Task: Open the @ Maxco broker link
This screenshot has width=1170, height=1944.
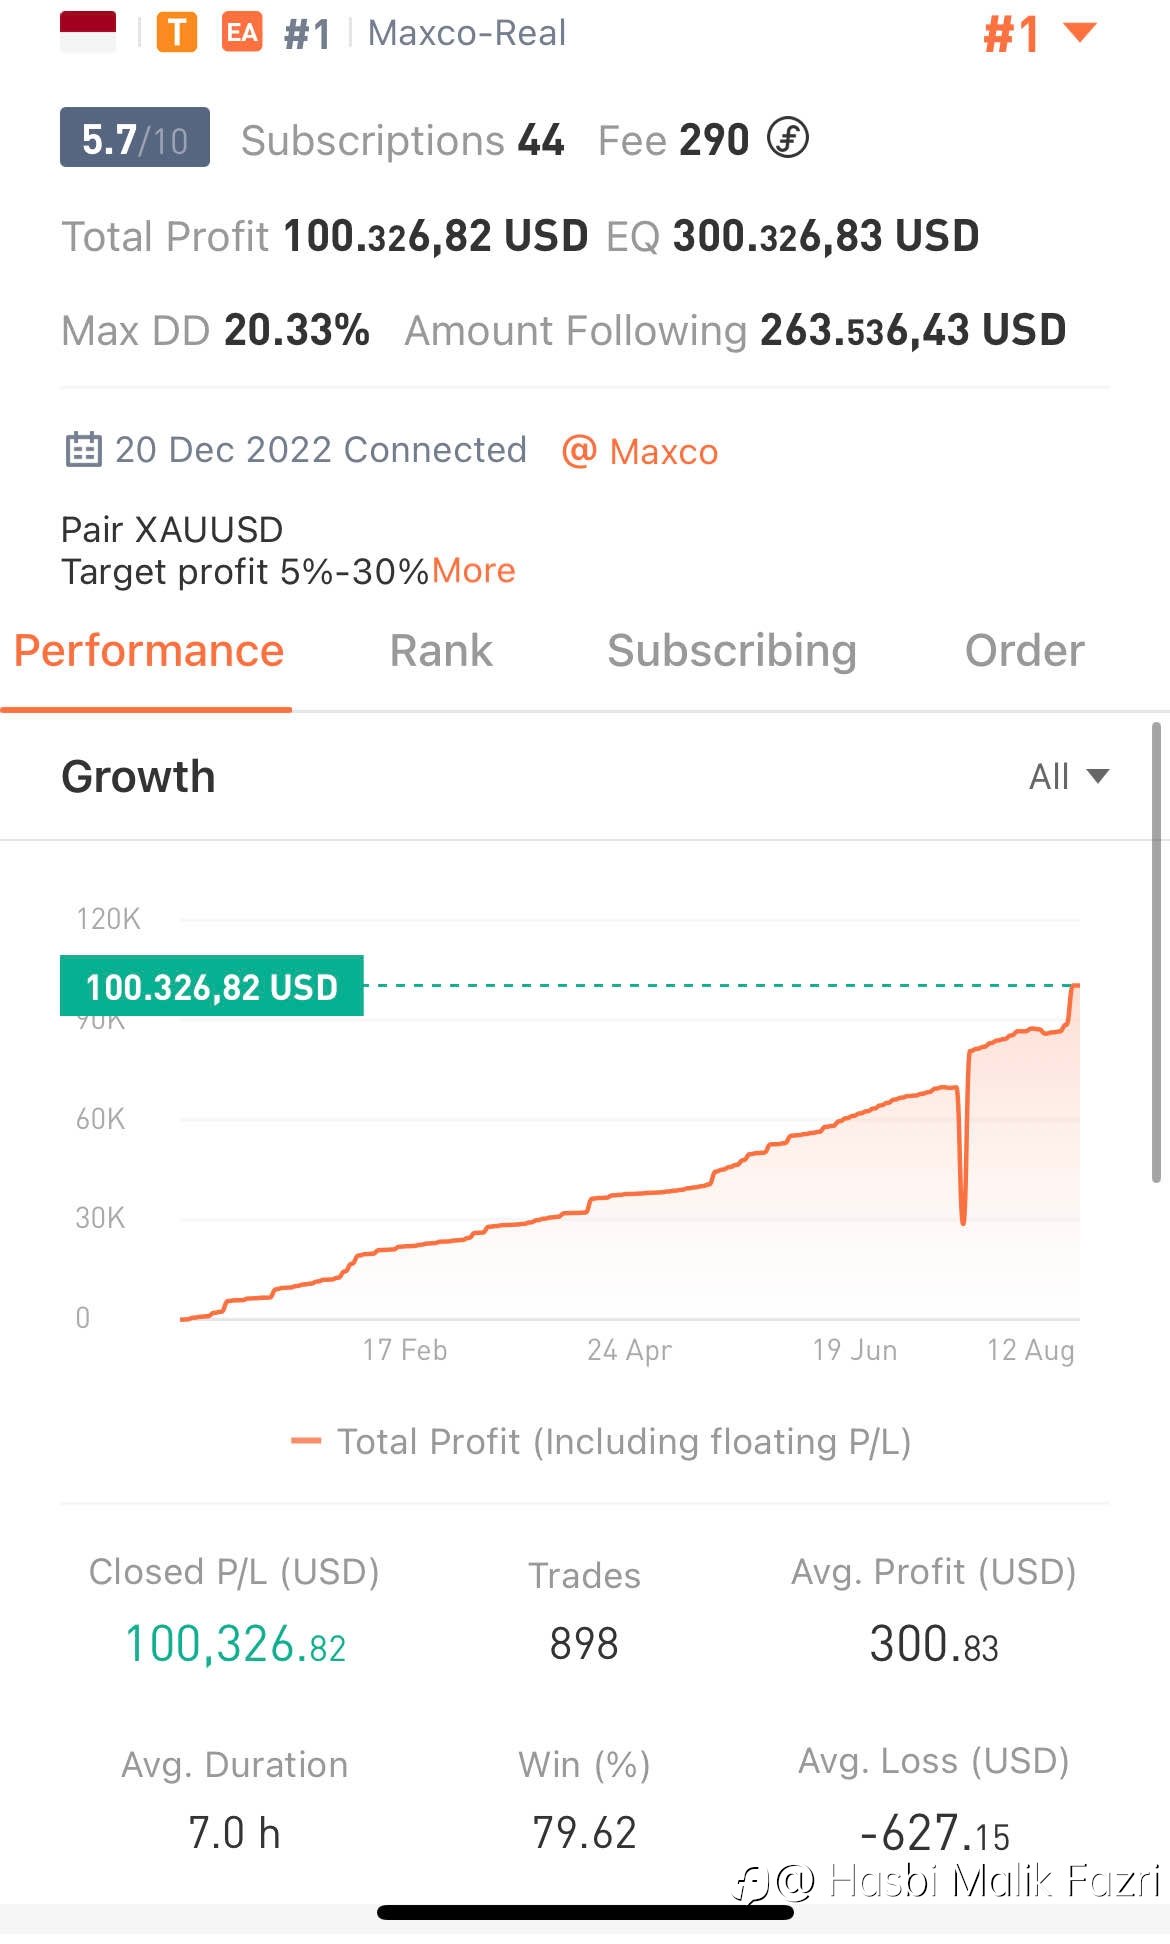Action: click(640, 452)
